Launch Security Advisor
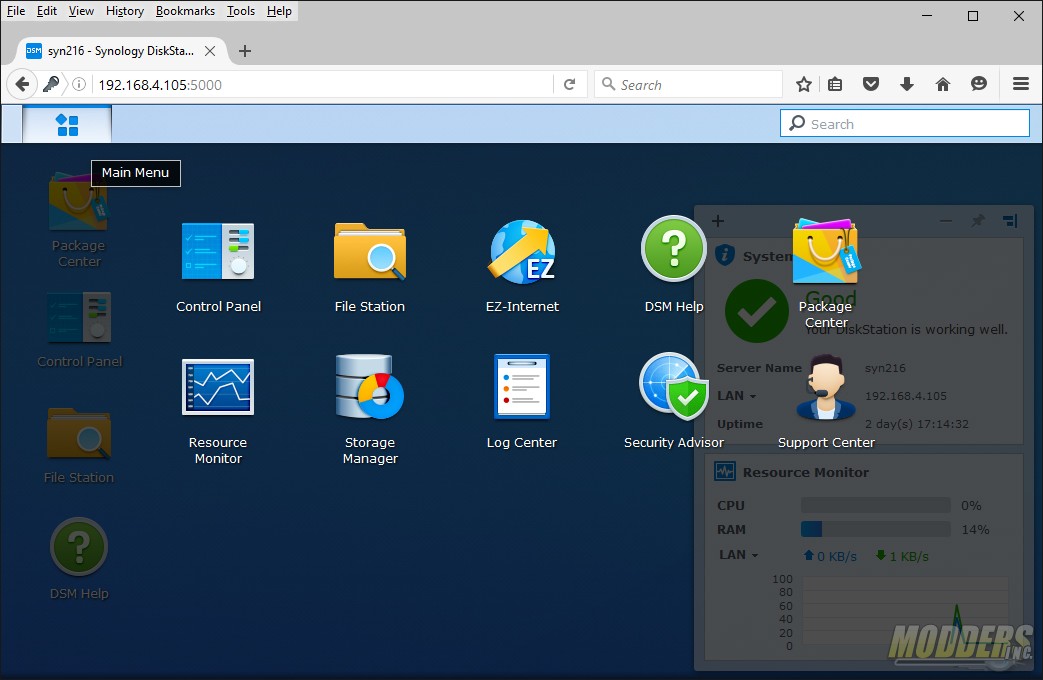 [x=673, y=401]
